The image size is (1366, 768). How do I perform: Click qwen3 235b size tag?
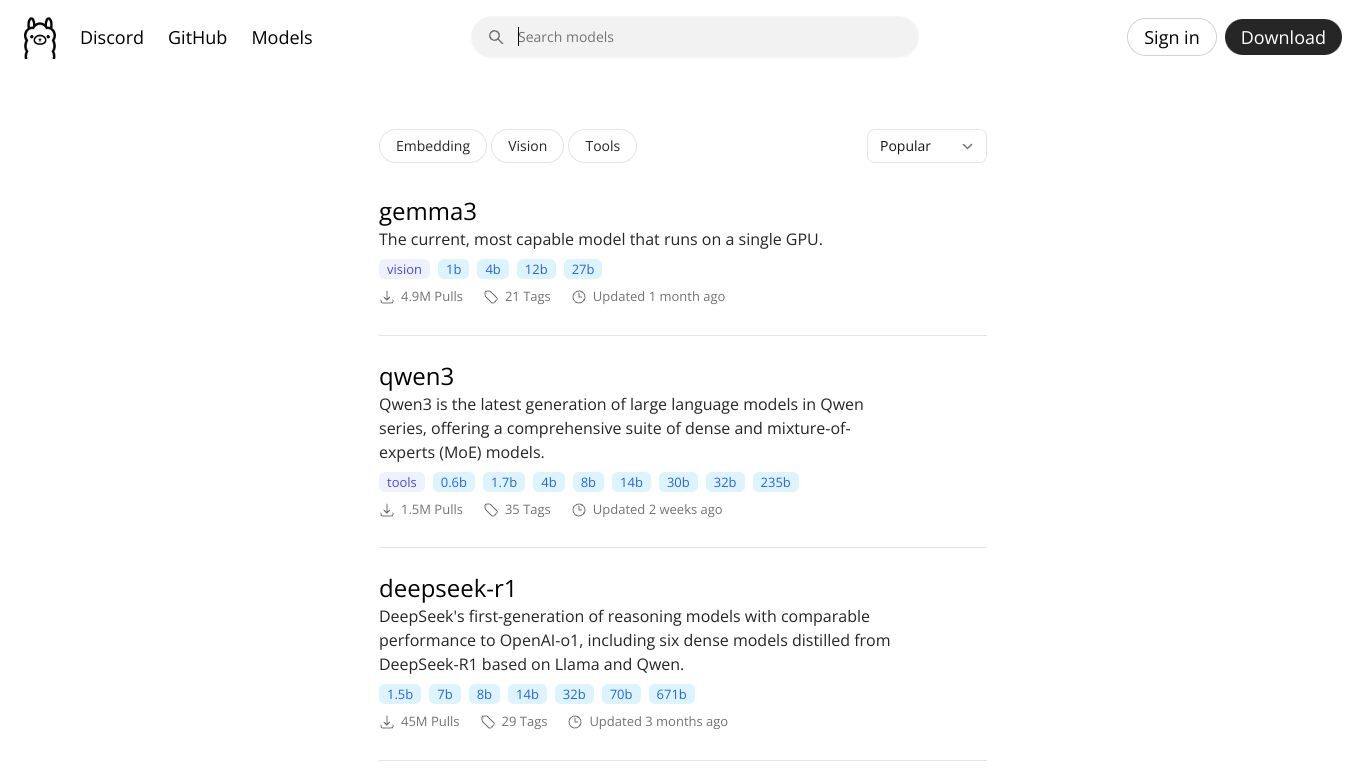(x=775, y=482)
